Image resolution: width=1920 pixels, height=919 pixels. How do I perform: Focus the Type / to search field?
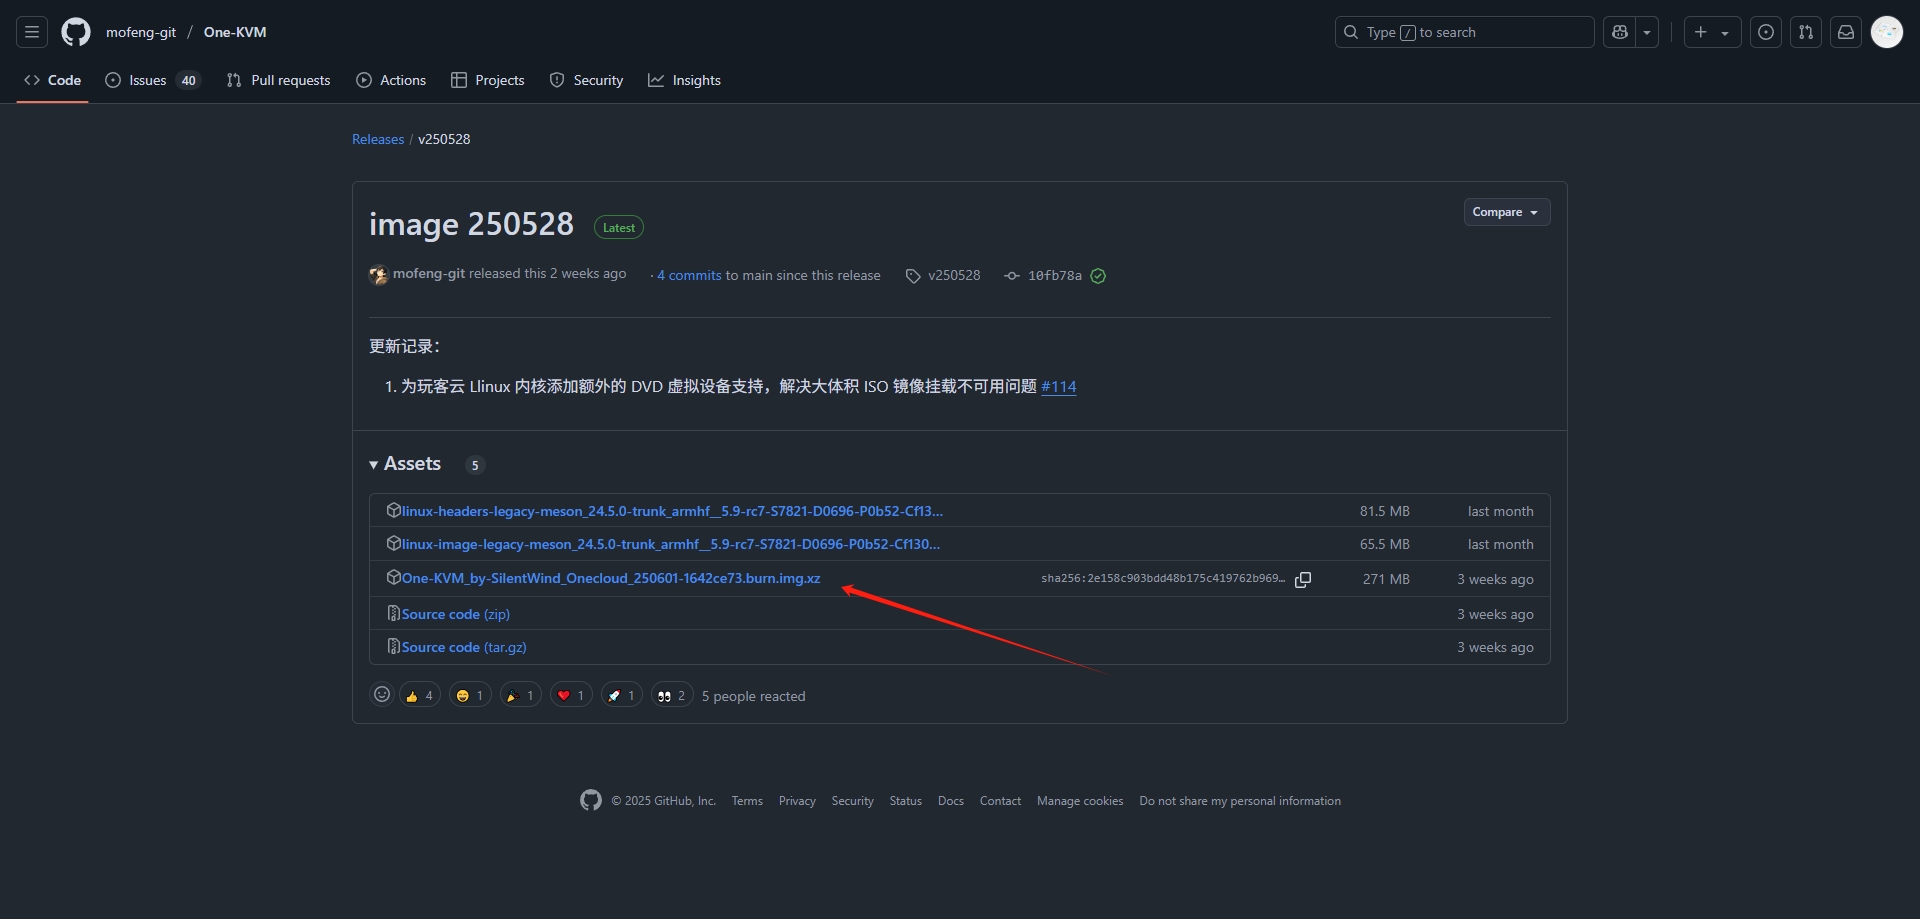[1464, 32]
